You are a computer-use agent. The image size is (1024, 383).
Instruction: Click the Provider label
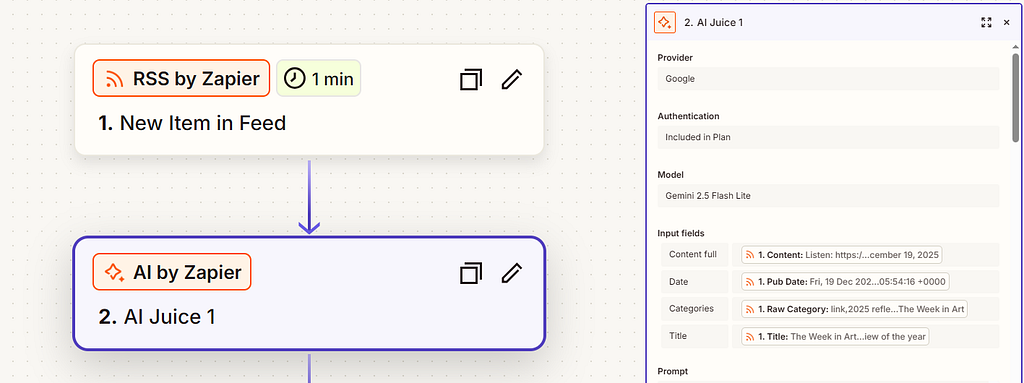click(675, 58)
